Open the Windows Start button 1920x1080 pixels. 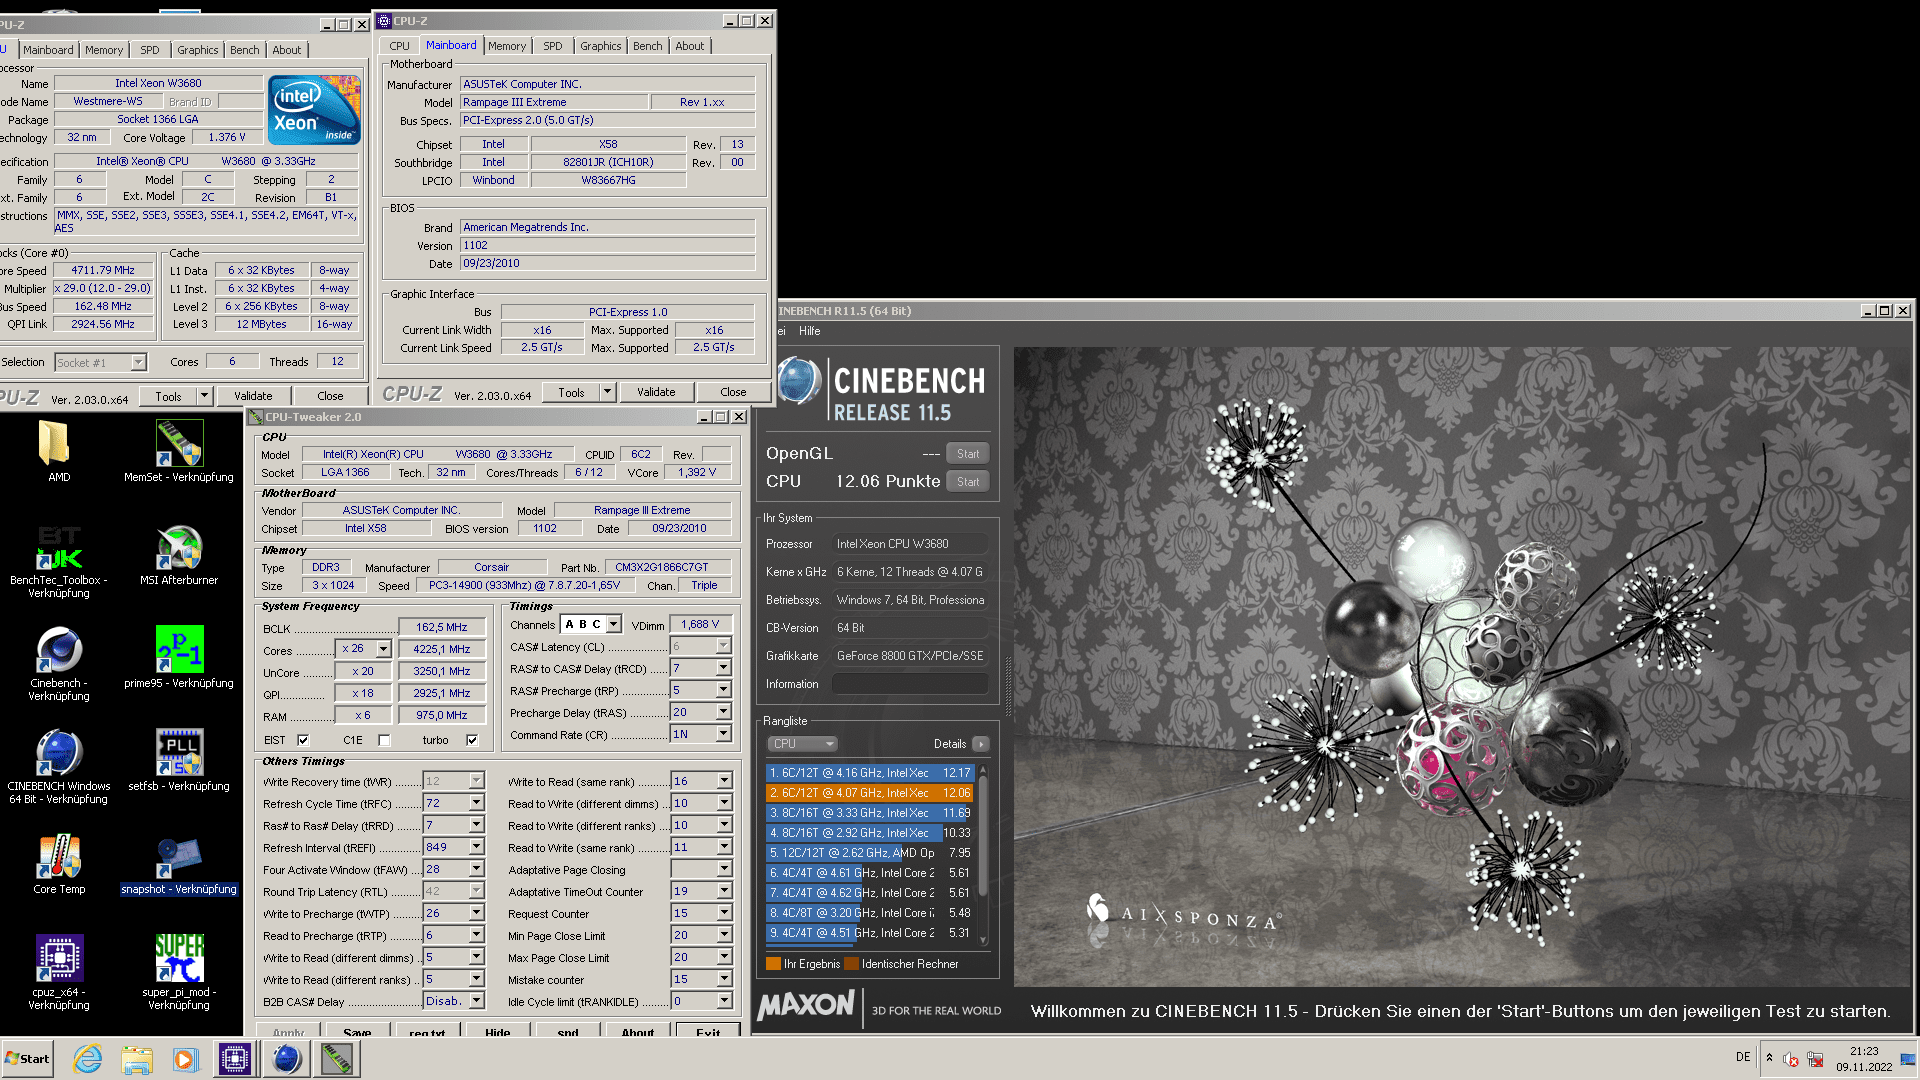click(x=28, y=1059)
